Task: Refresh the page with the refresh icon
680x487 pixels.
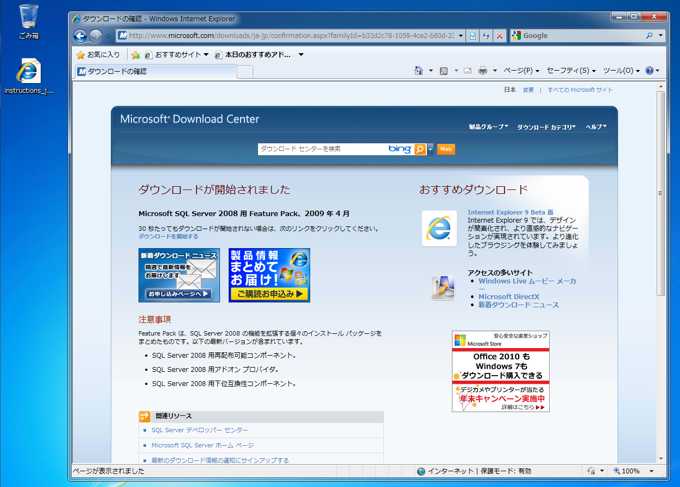Action: tap(486, 36)
